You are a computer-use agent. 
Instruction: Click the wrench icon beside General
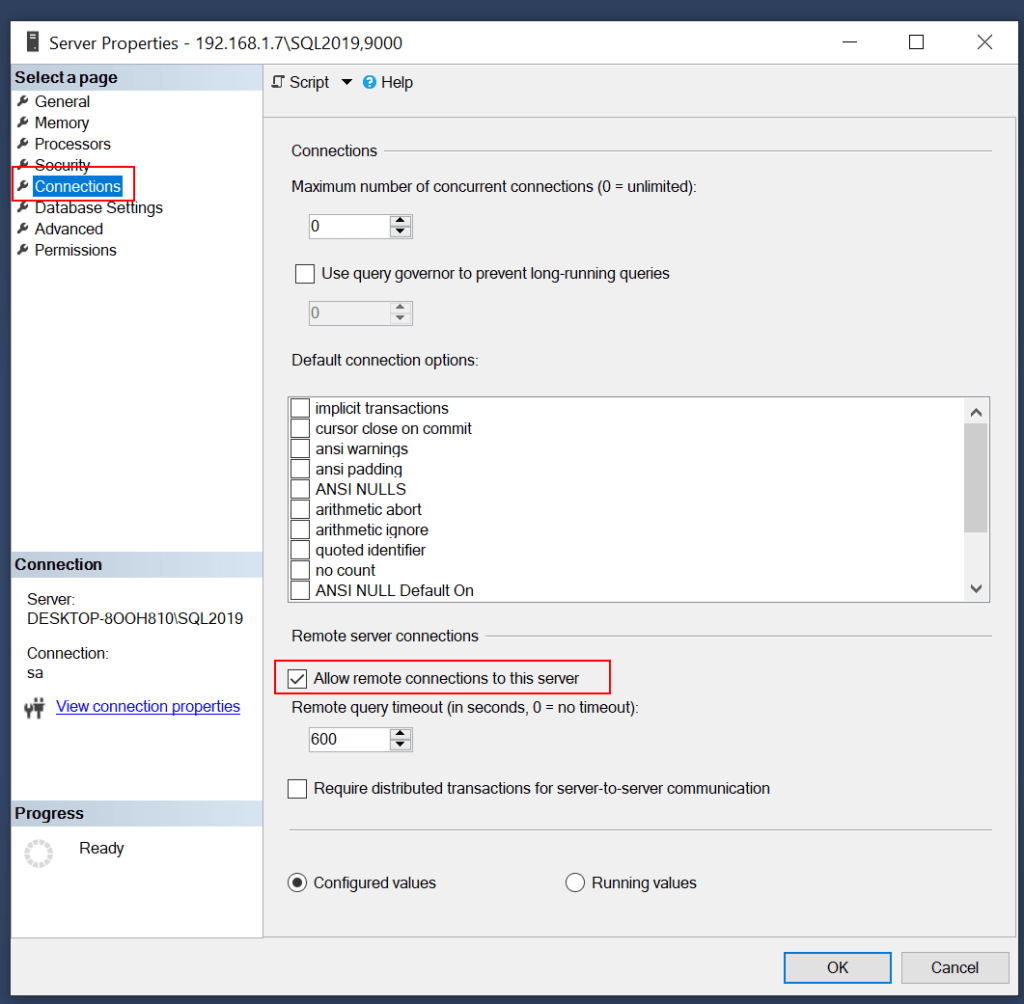click(22, 102)
